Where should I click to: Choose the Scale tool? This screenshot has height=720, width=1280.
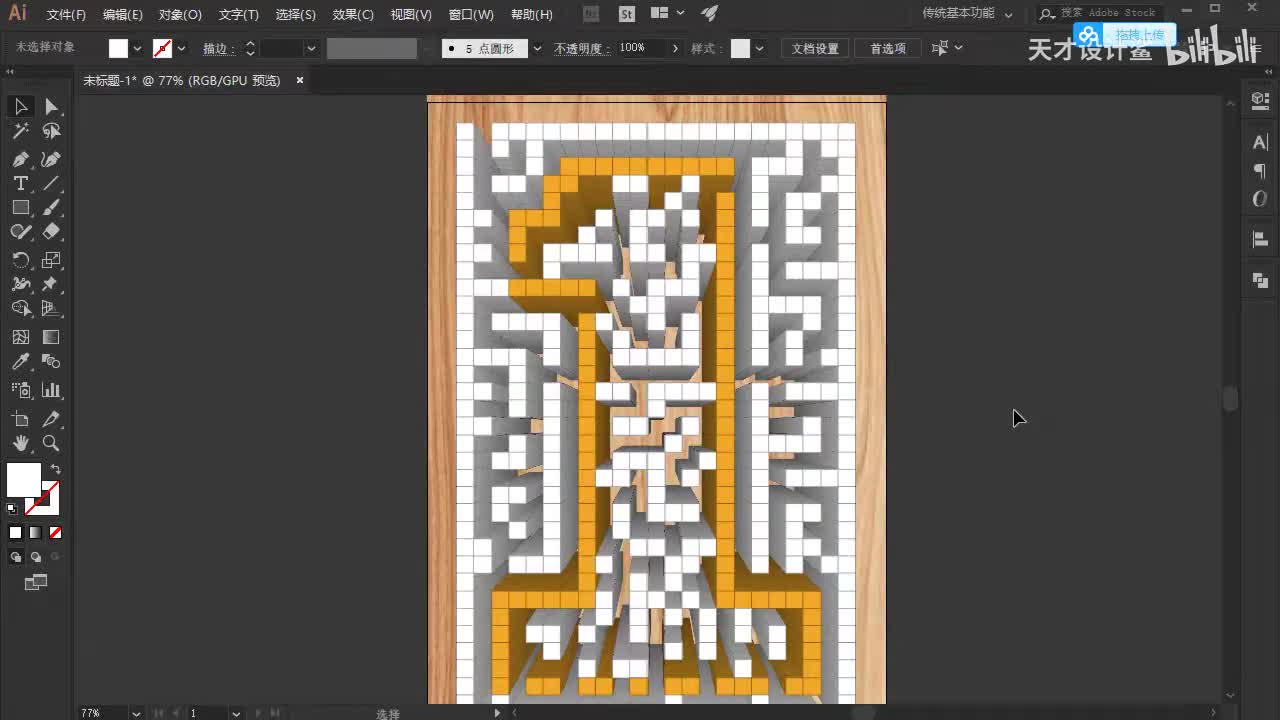[x=51, y=260]
